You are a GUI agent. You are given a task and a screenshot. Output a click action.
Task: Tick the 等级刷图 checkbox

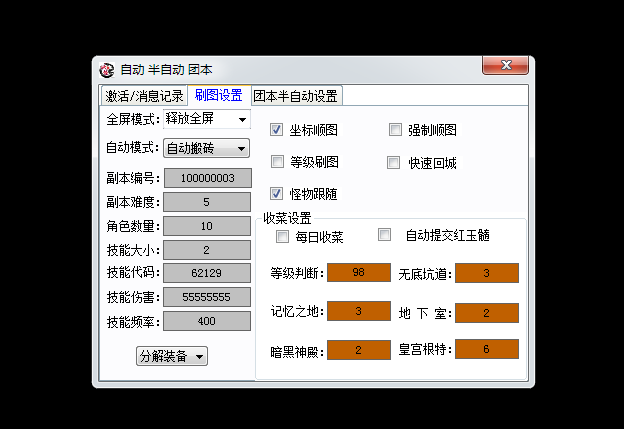(x=277, y=162)
